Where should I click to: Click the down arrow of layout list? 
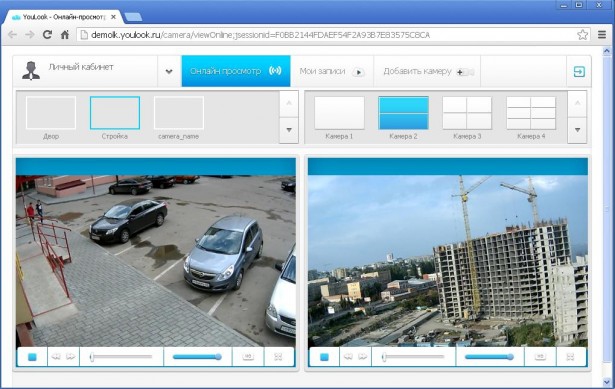tap(577, 130)
